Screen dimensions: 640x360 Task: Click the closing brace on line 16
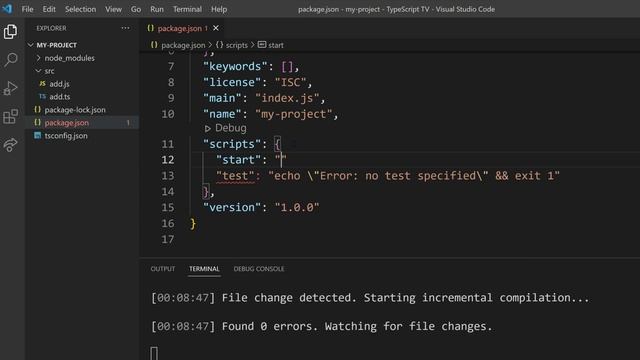[x=193, y=224]
